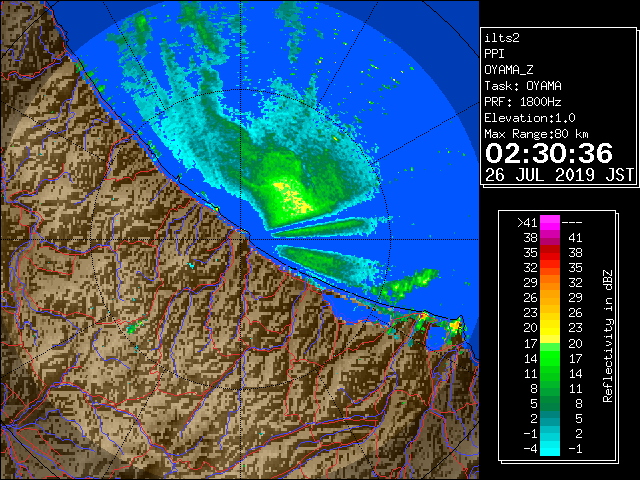Click the timestamp 02:30:36
This screenshot has width=640, height=480.
(x=549, y=154)
